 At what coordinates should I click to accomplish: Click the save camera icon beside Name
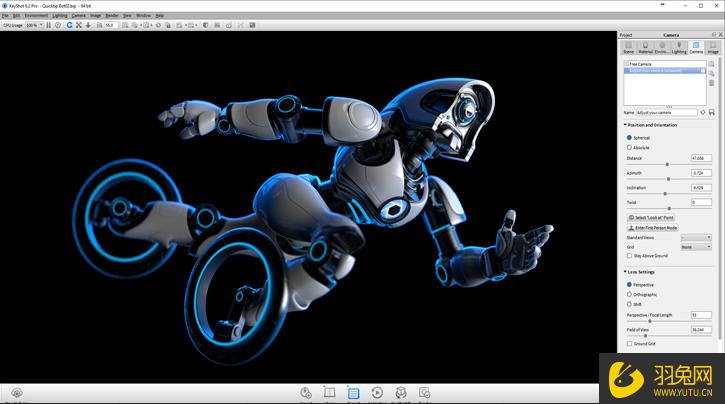(x=712, y=112)
